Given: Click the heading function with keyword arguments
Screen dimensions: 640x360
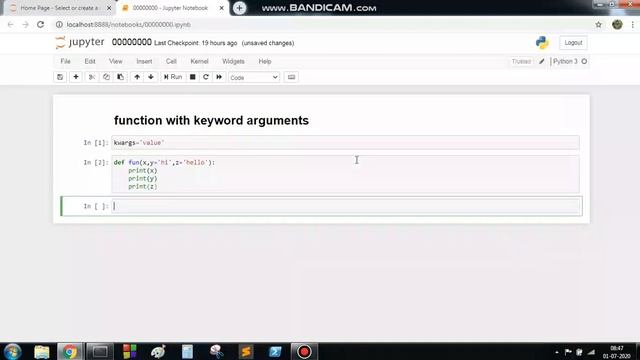Looking at the screenshot, I should point(211,120).
